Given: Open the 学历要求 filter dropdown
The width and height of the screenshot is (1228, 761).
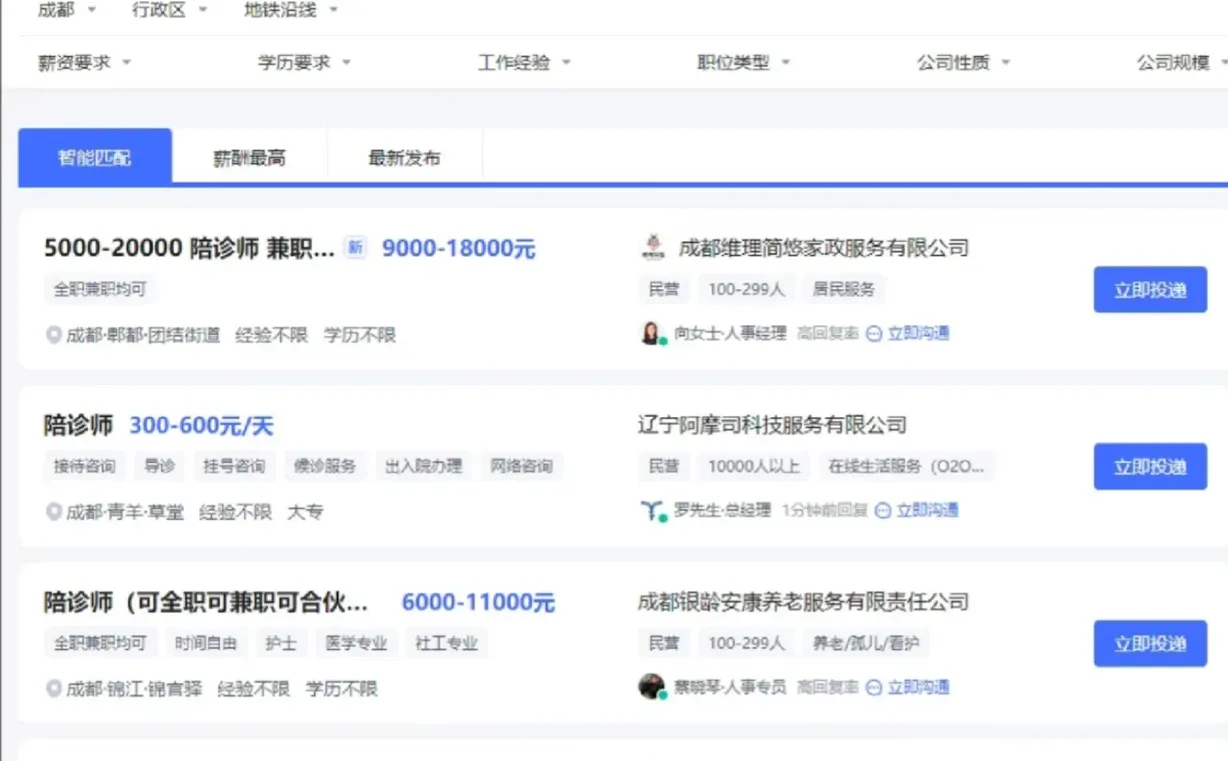Looking at the screenshot, I should point(296,61).
